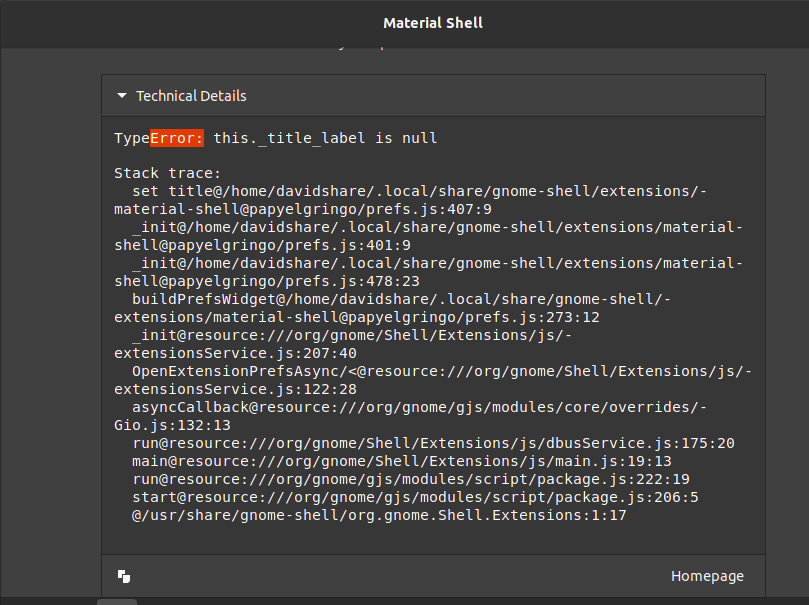
Task: Copy the error report with the copy icon
Action: [124, 576]
